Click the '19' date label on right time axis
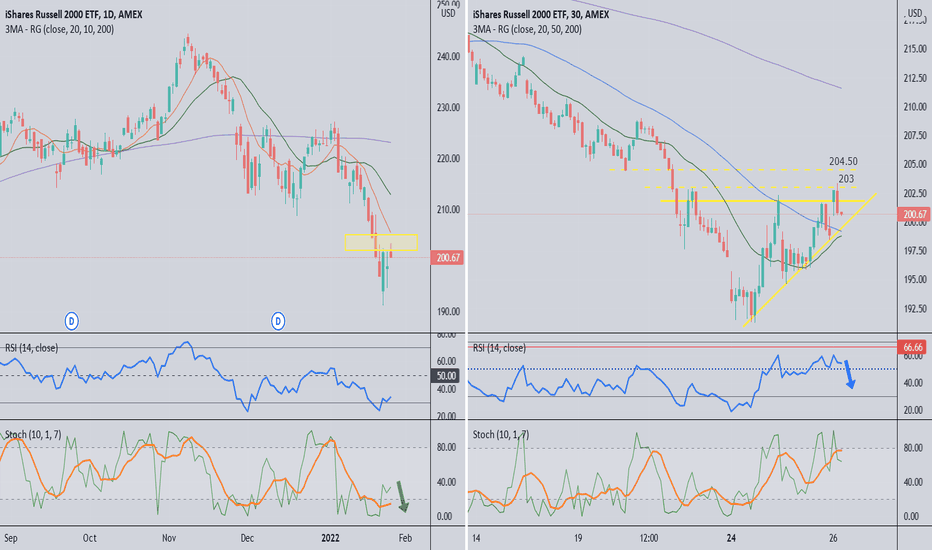Viewport: 932px width, 550px height. [x=578, y=538]
